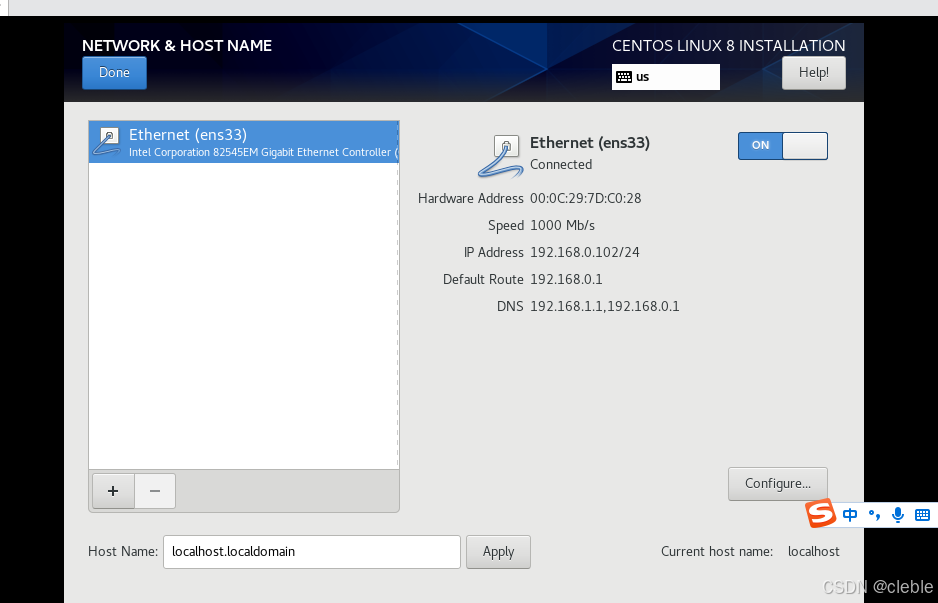The width and height of the screenshot is (938, 603).
Task: Toggle the Ethernet ens33 ON switch
Action: click(x=782, y=146)
